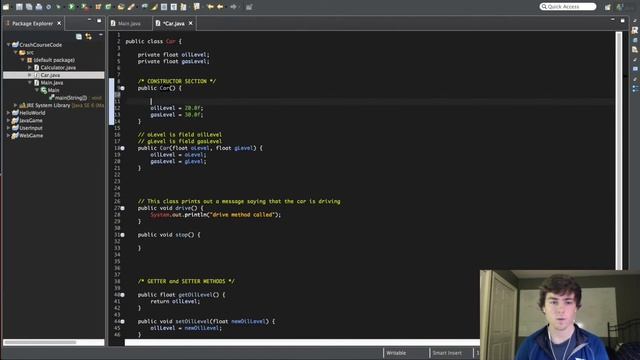
Task: Fold the Car(float, float) constructor
Action: pyautogui.click(x=122, y=148)
